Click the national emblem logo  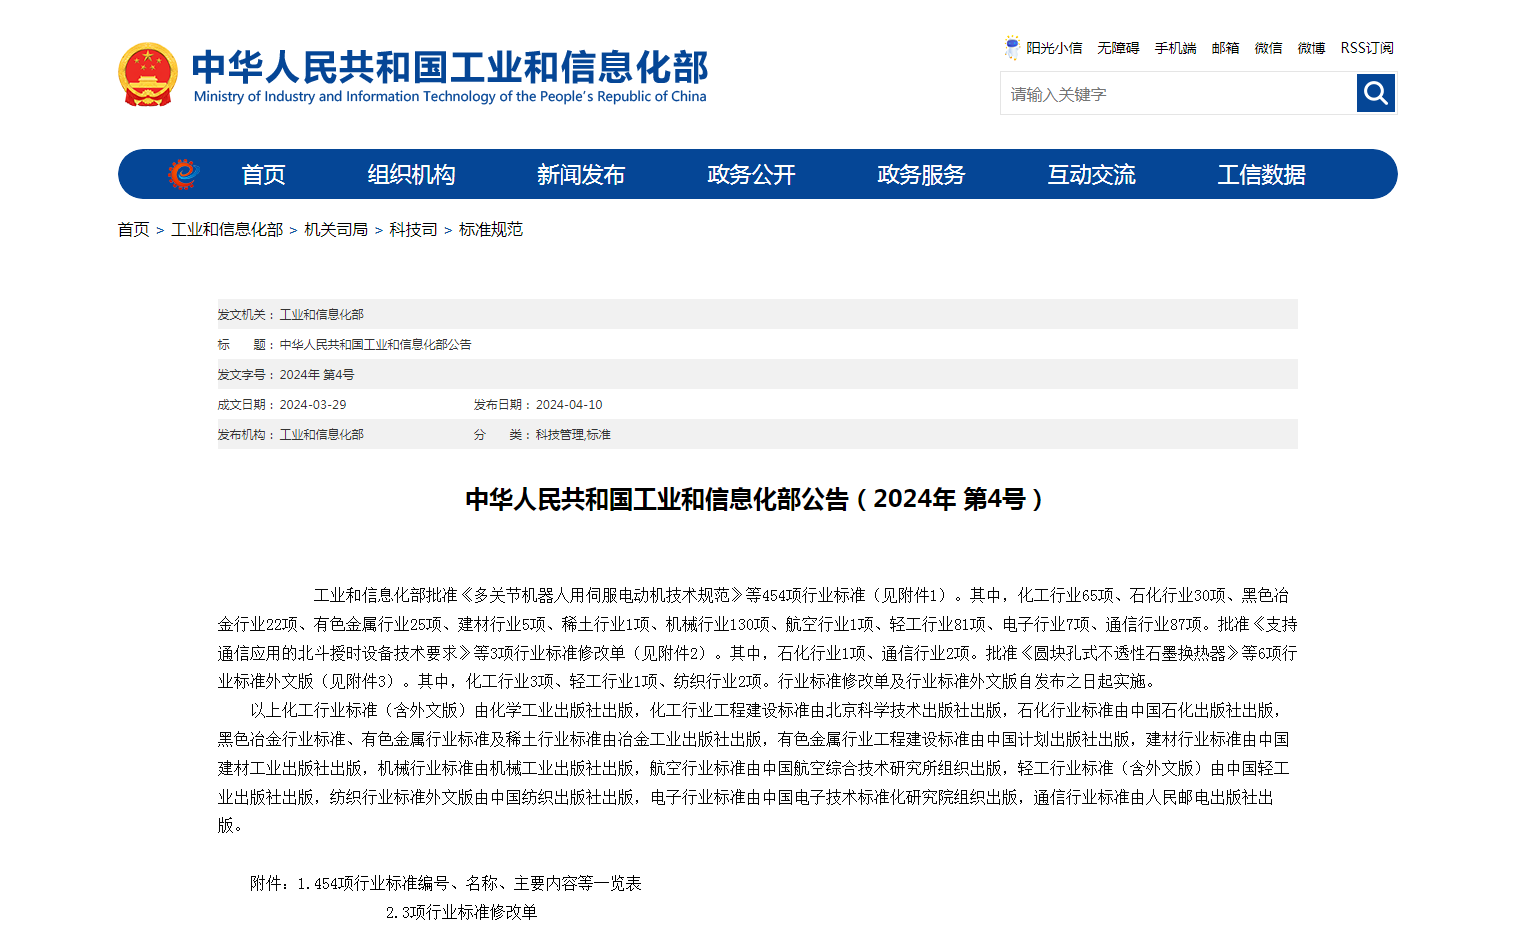pyautogui.click(x=148, y=74)
